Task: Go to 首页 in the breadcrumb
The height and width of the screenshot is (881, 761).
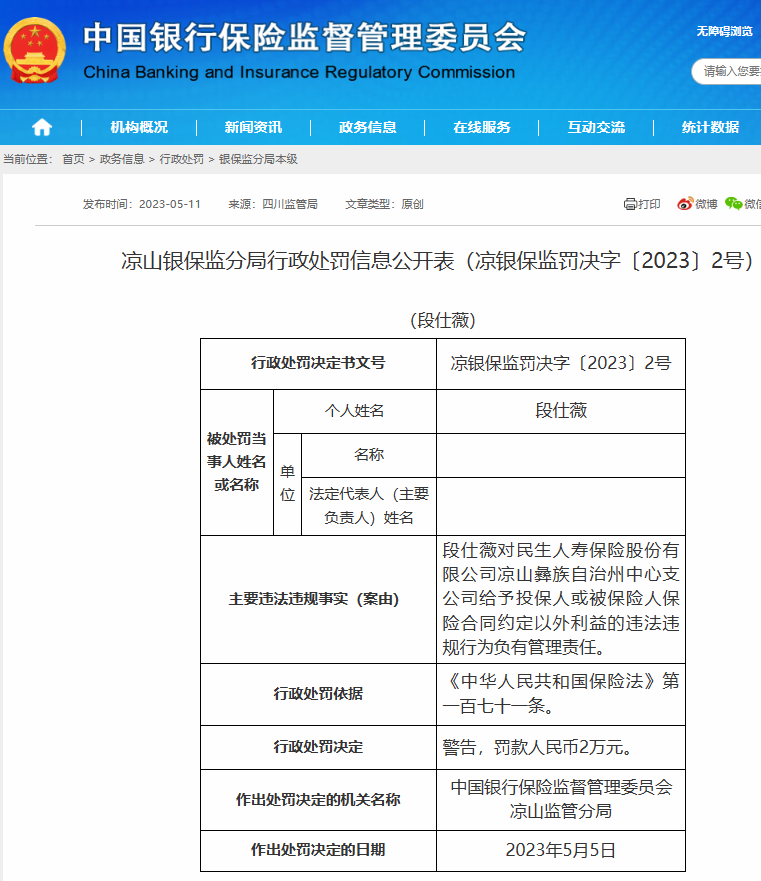Action: (73, 159)
